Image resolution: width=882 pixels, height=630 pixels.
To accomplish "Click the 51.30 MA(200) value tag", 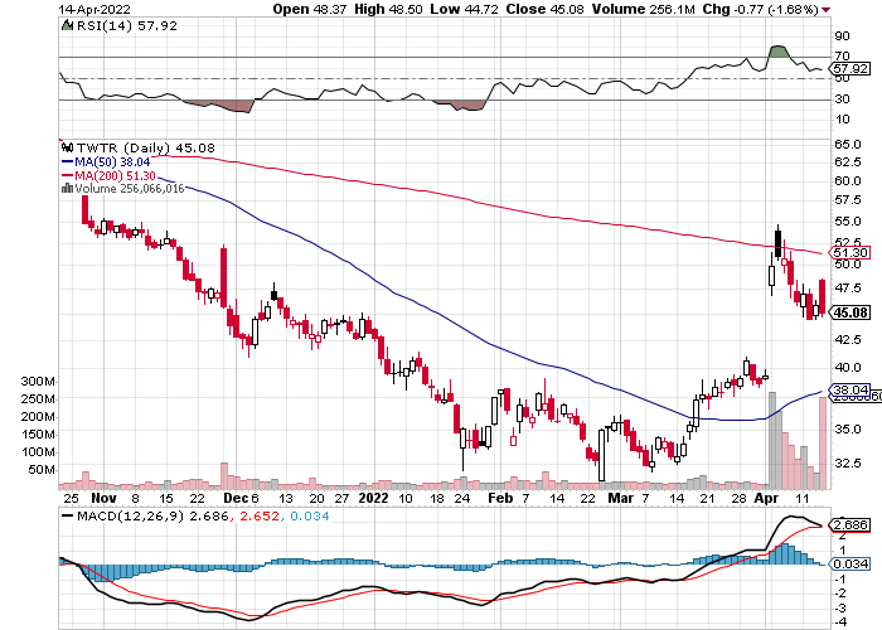I will click(x=850, y=253).
